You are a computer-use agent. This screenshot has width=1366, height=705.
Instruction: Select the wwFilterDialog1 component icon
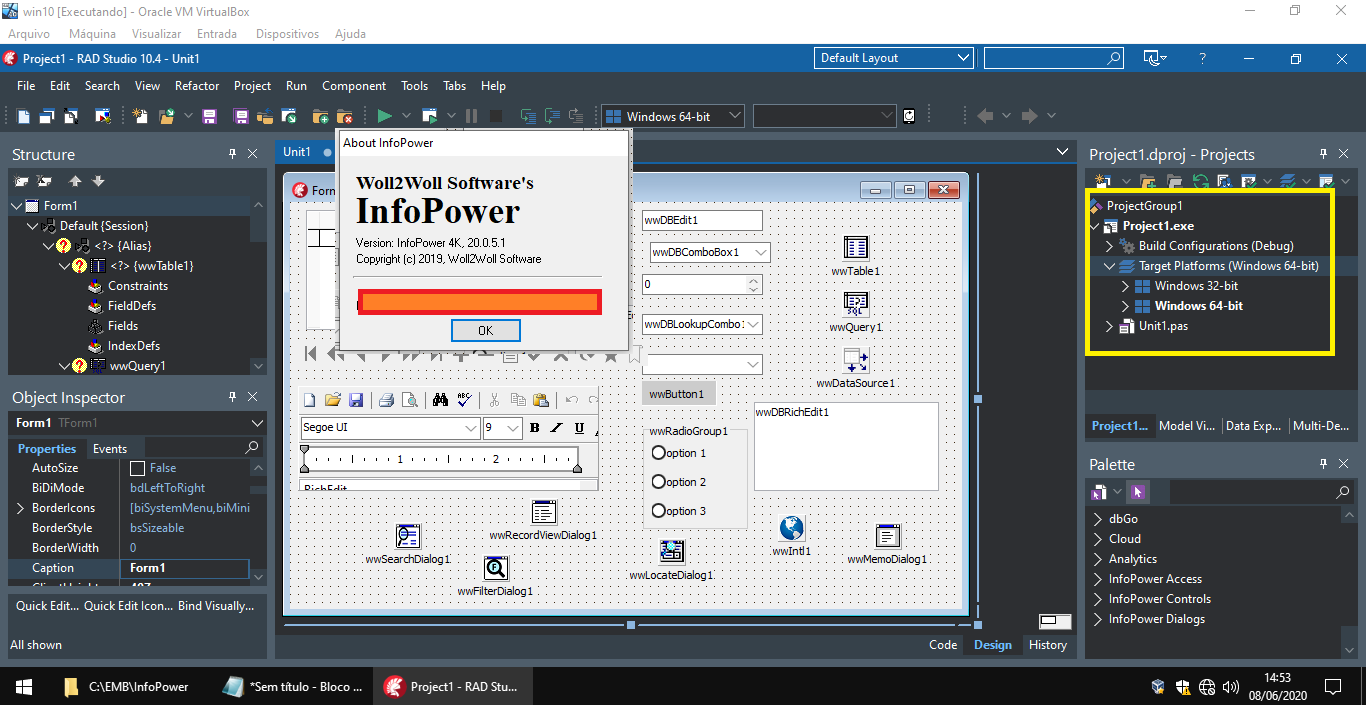[495, 567]
